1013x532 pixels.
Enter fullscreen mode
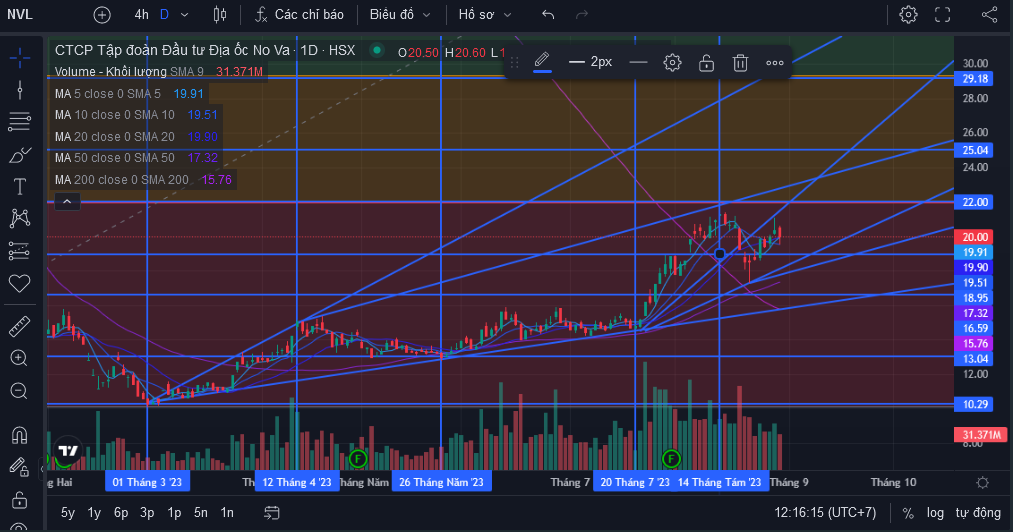click(943, 15)
